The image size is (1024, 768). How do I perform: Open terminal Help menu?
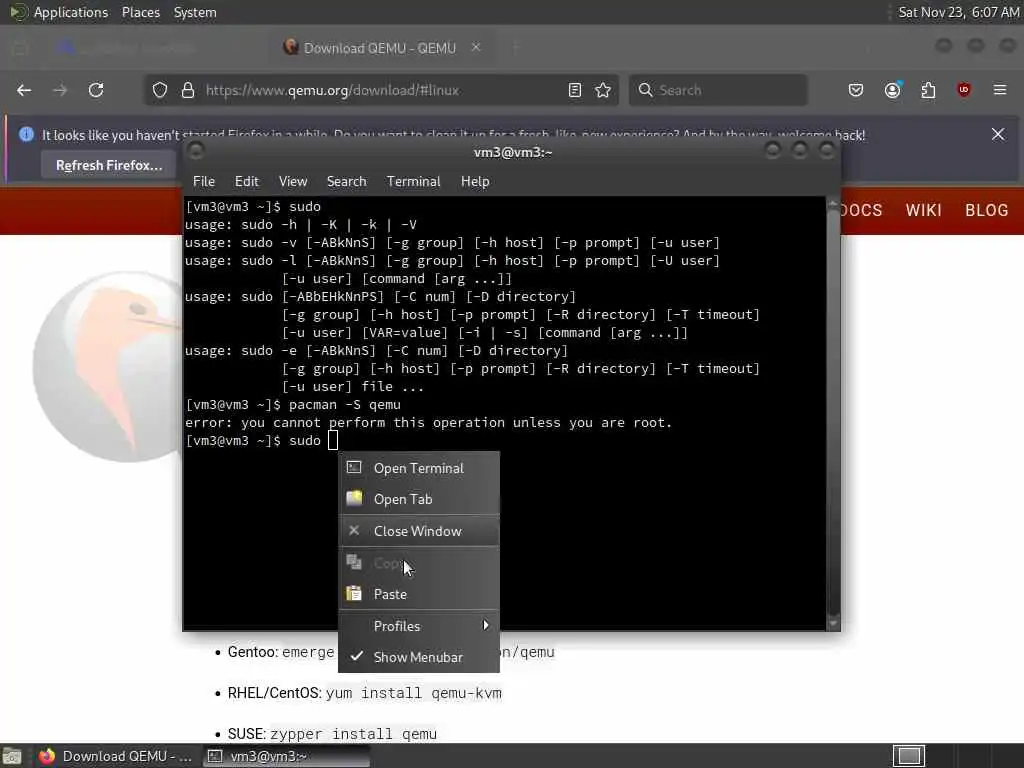click(475, 182)
